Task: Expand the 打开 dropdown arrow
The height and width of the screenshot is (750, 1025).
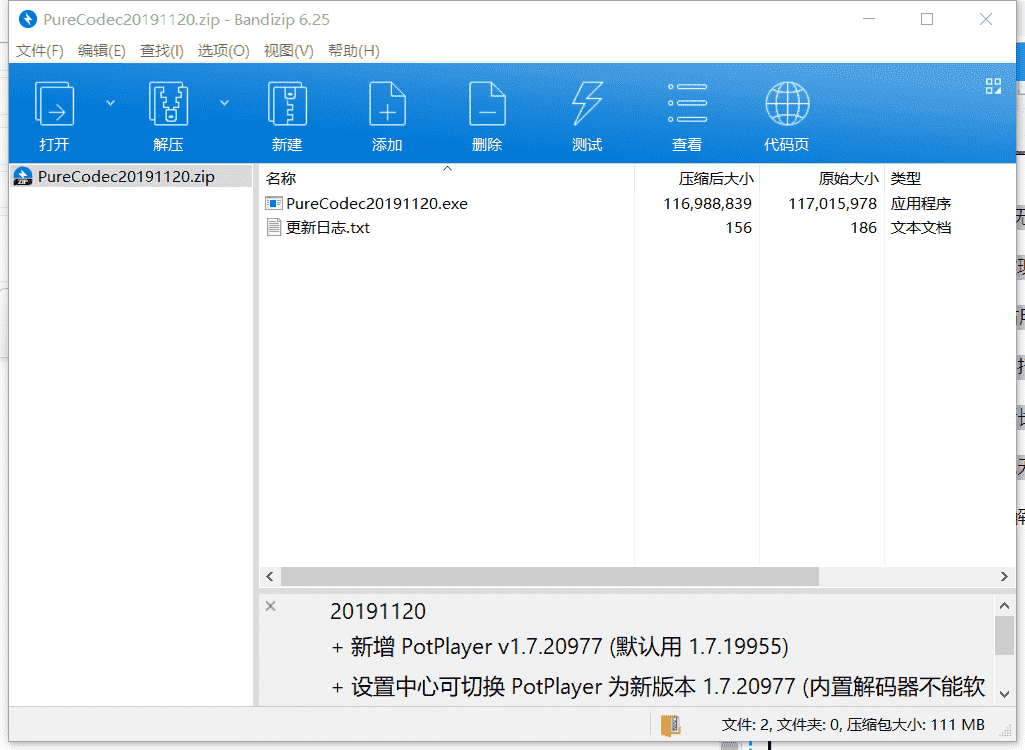Action: (110, 103)
